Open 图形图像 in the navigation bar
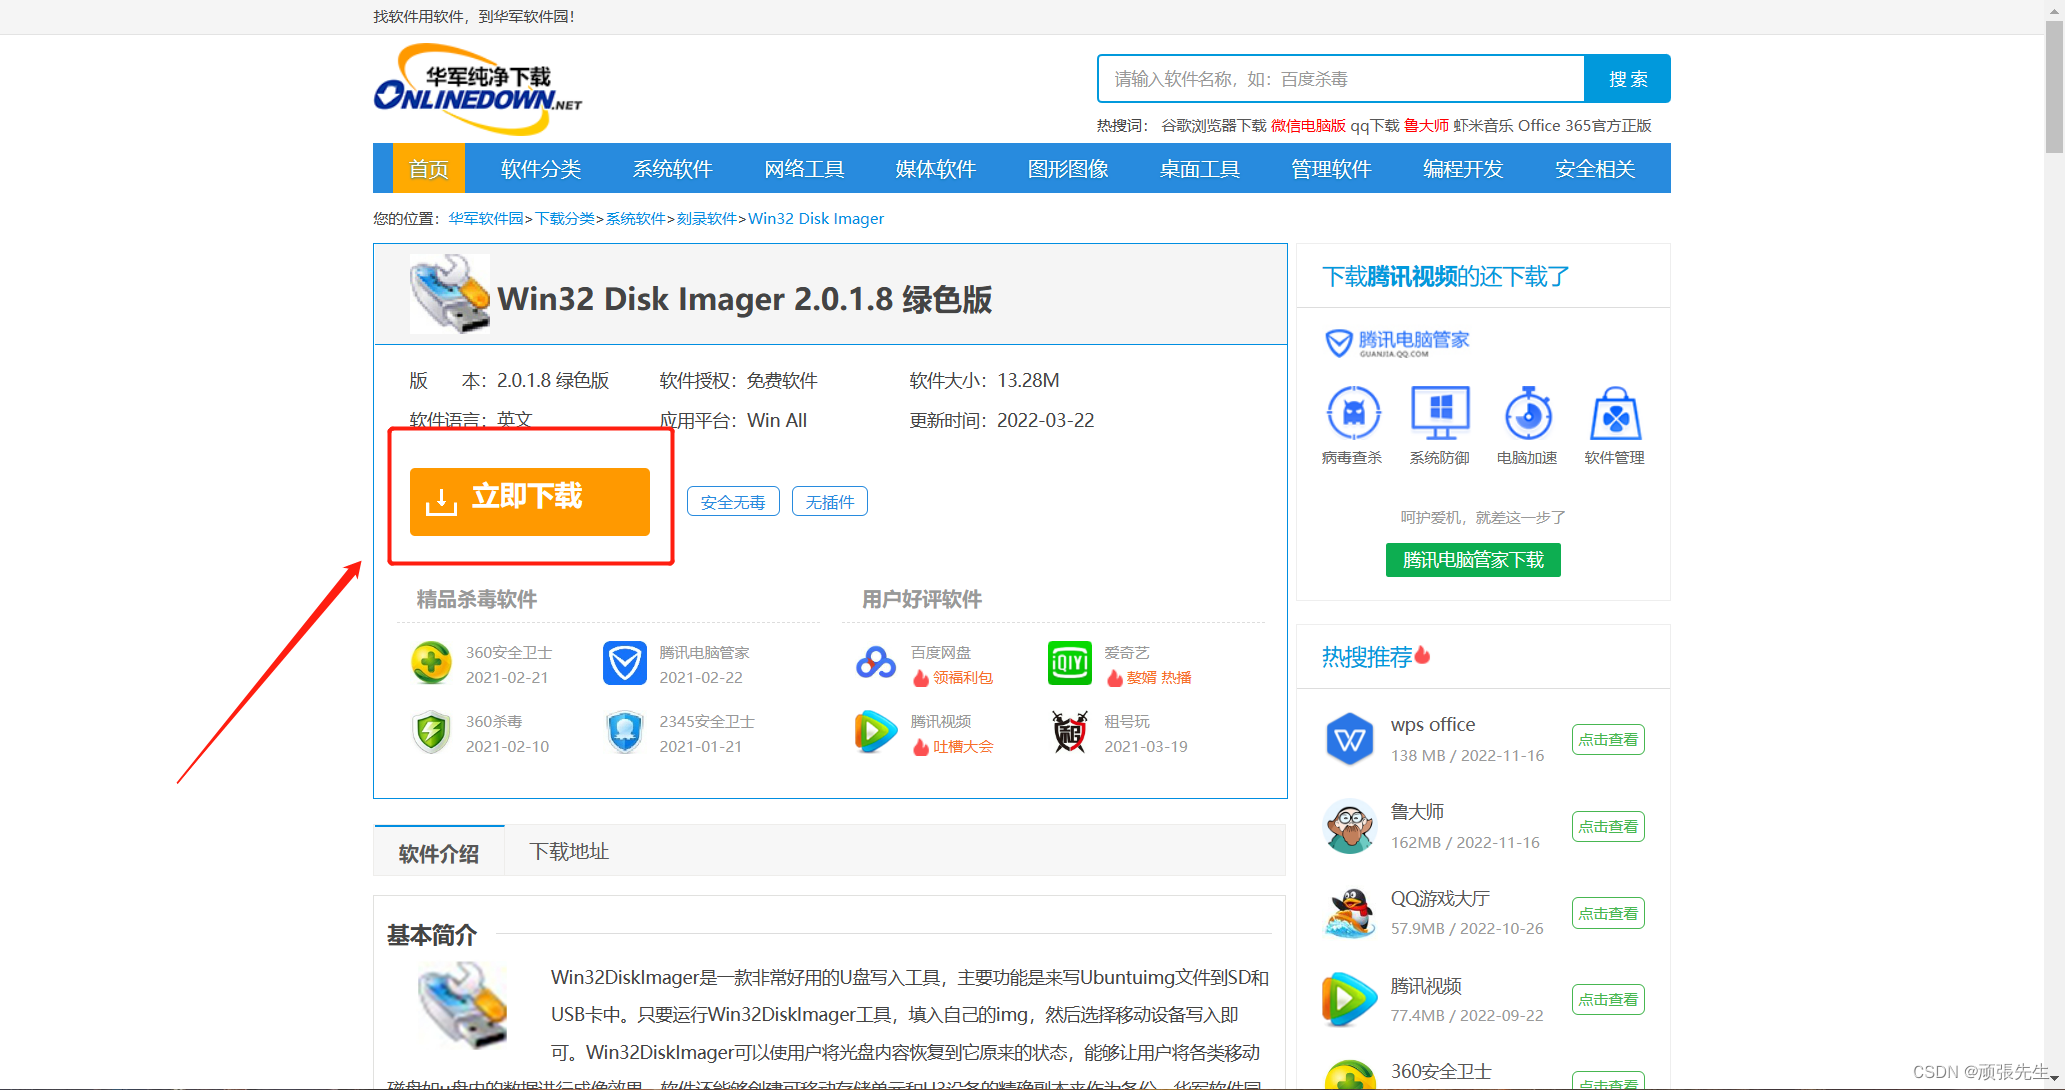Viewport: 2065px width, 1090px height. (1067, 169)
